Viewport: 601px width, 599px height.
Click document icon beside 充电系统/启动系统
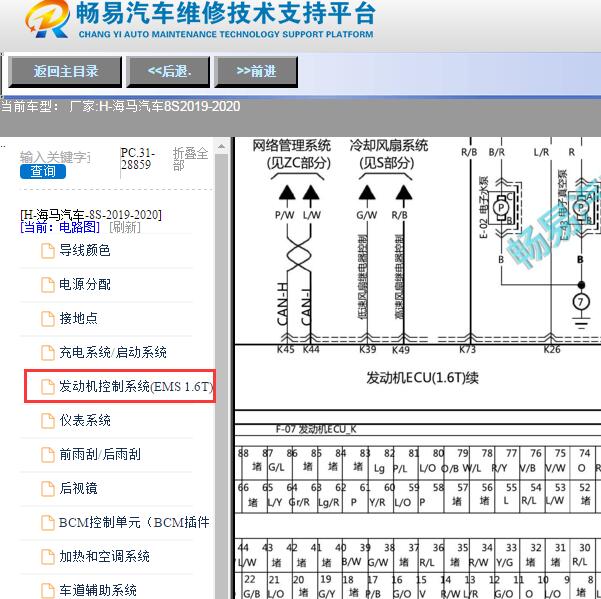coord(48,353)
